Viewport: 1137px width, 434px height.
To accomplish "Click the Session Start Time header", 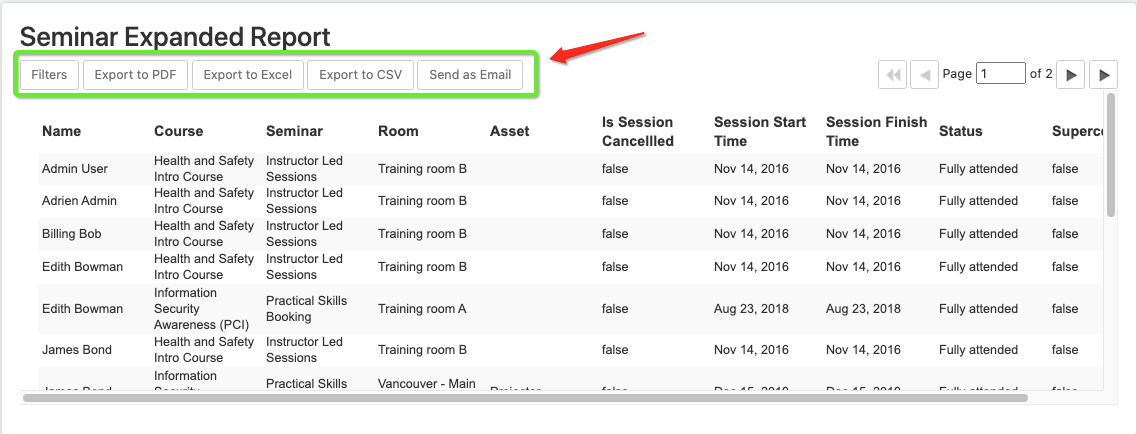I will [x=760, y=131].
